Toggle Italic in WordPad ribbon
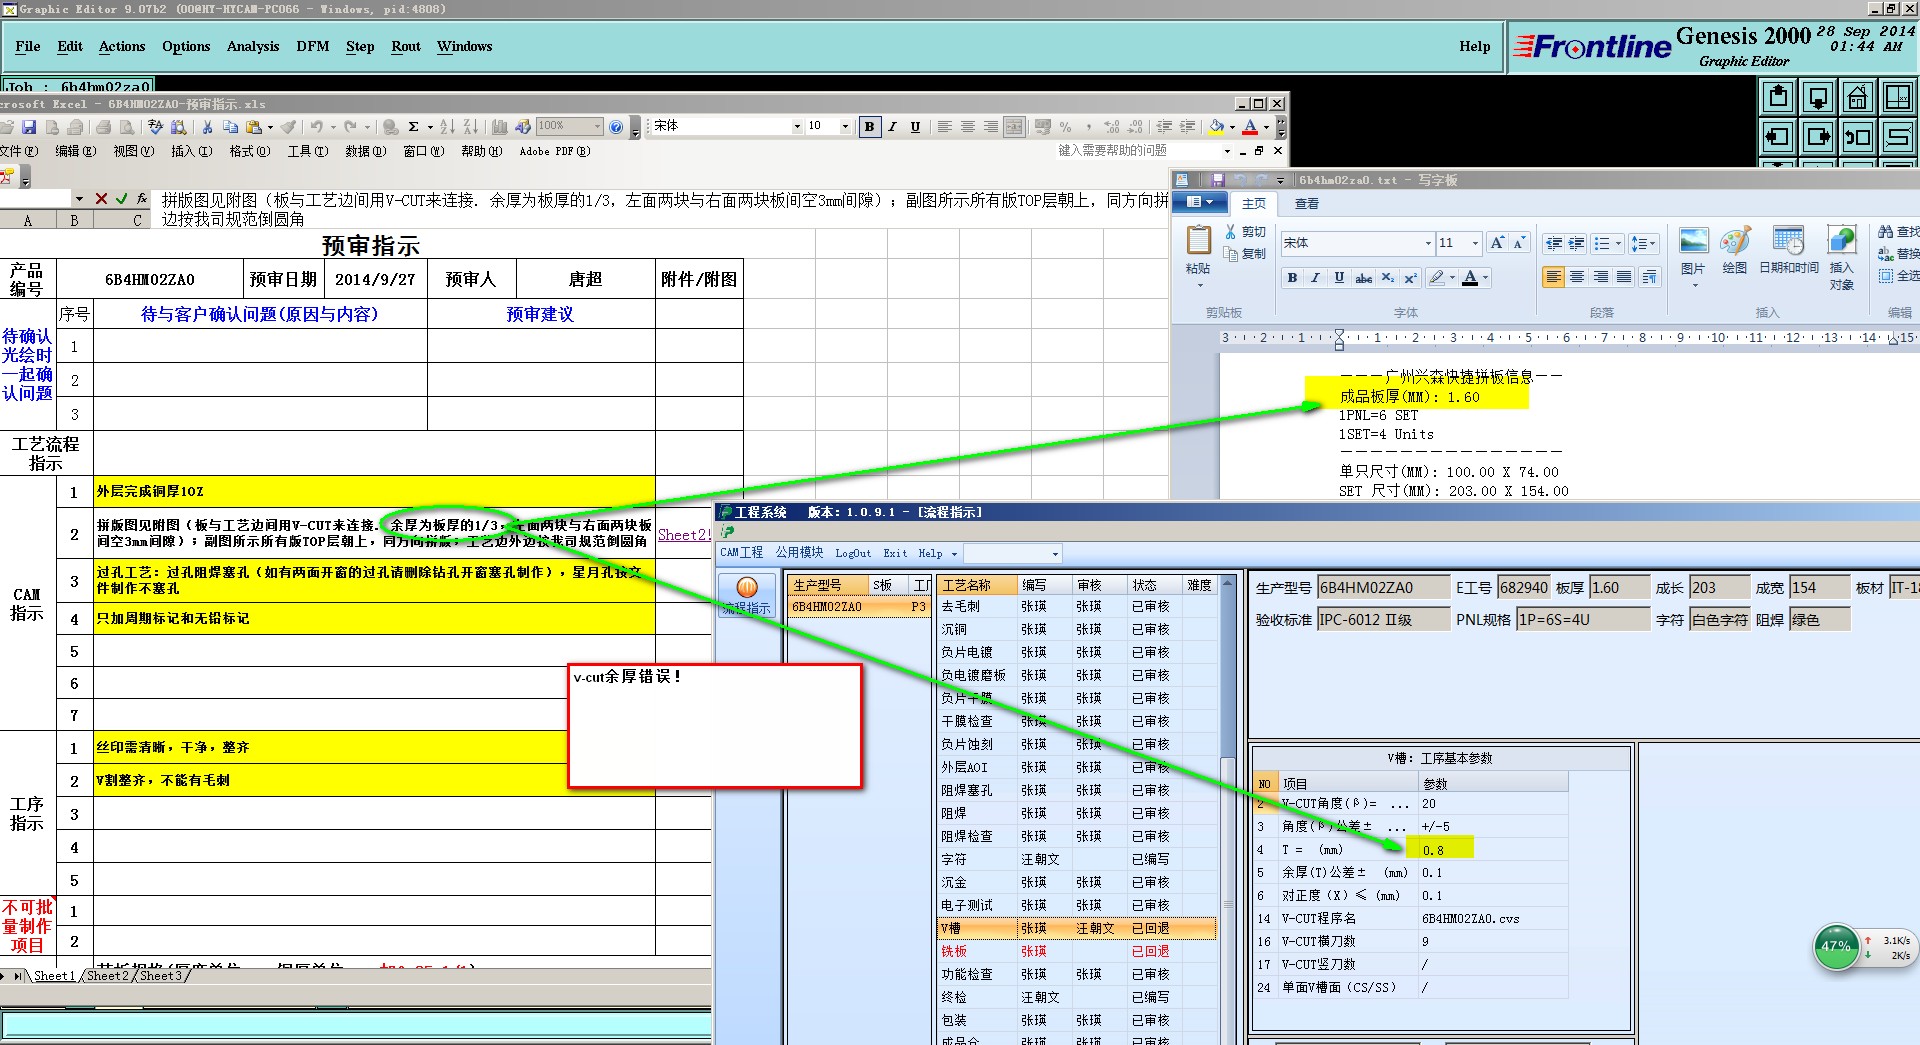This screenshot has height=1045, width=1920. tap(1315, 278)
